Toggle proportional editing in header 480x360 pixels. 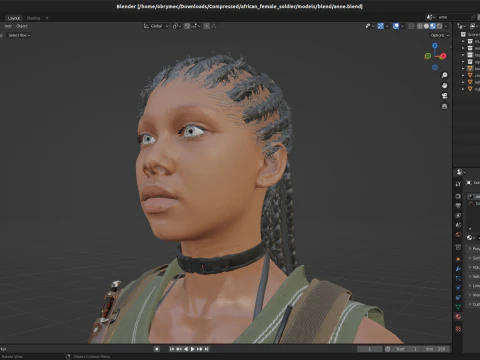pos(207,26)
